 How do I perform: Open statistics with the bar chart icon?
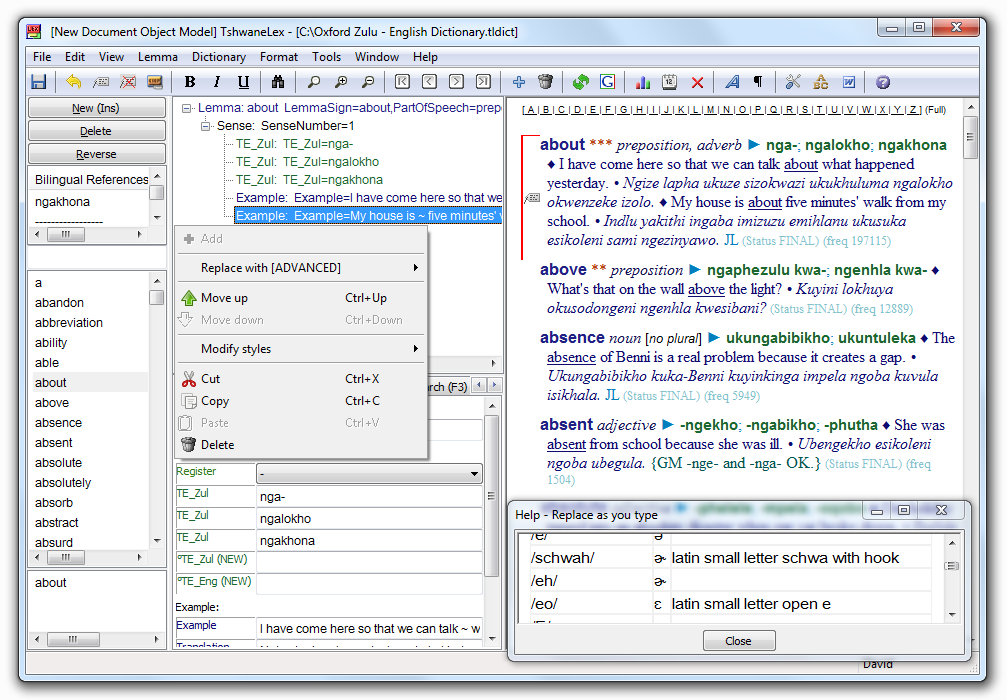(x=642, y=82)
